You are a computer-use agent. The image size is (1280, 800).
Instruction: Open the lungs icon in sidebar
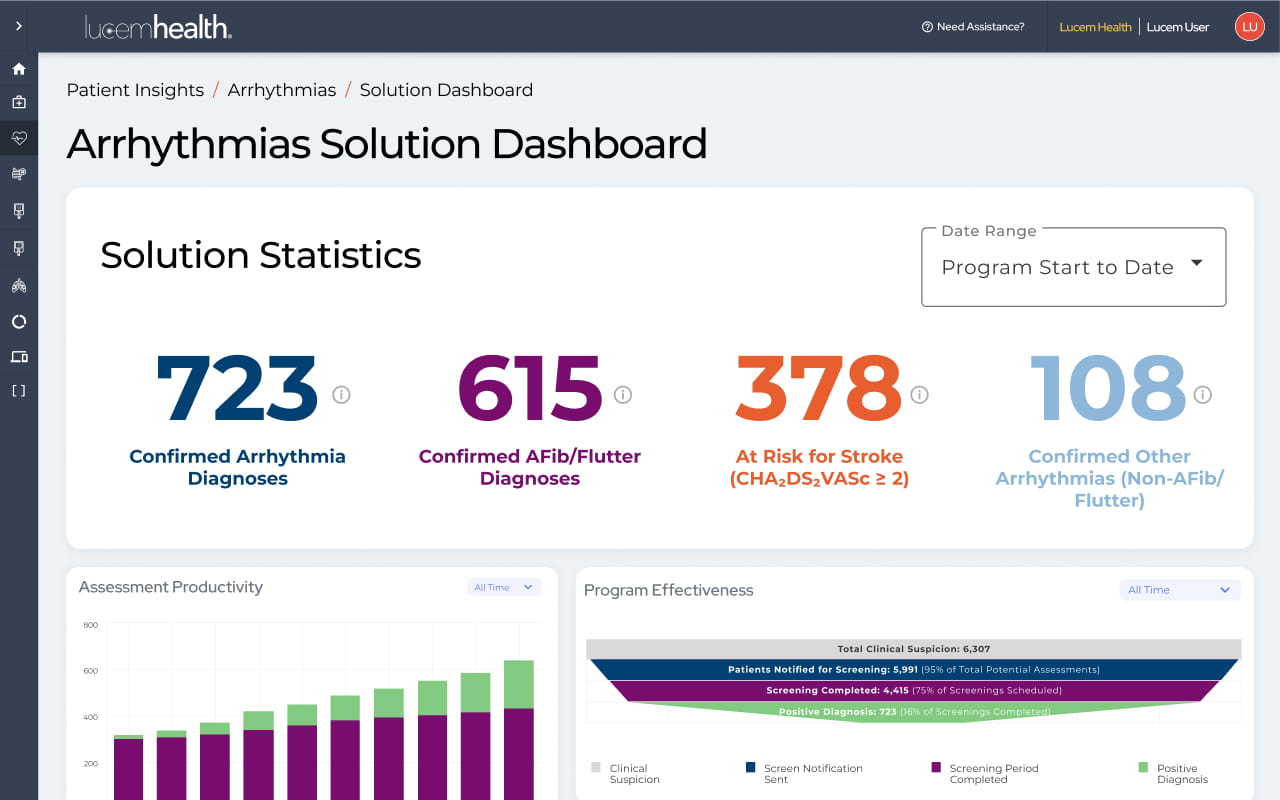point(19,285)
